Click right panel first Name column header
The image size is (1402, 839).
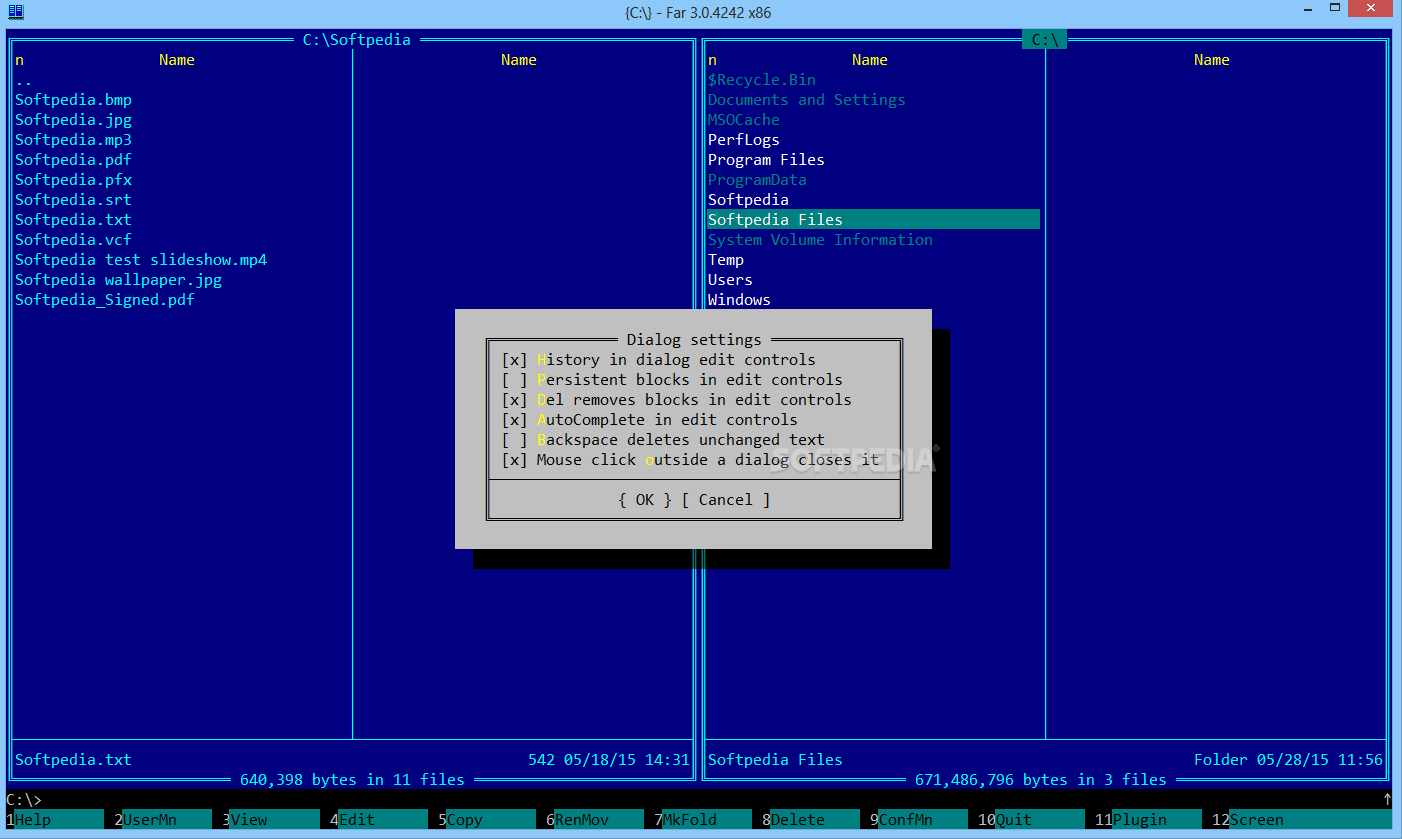pyautogui.click(x=870, y=60)
